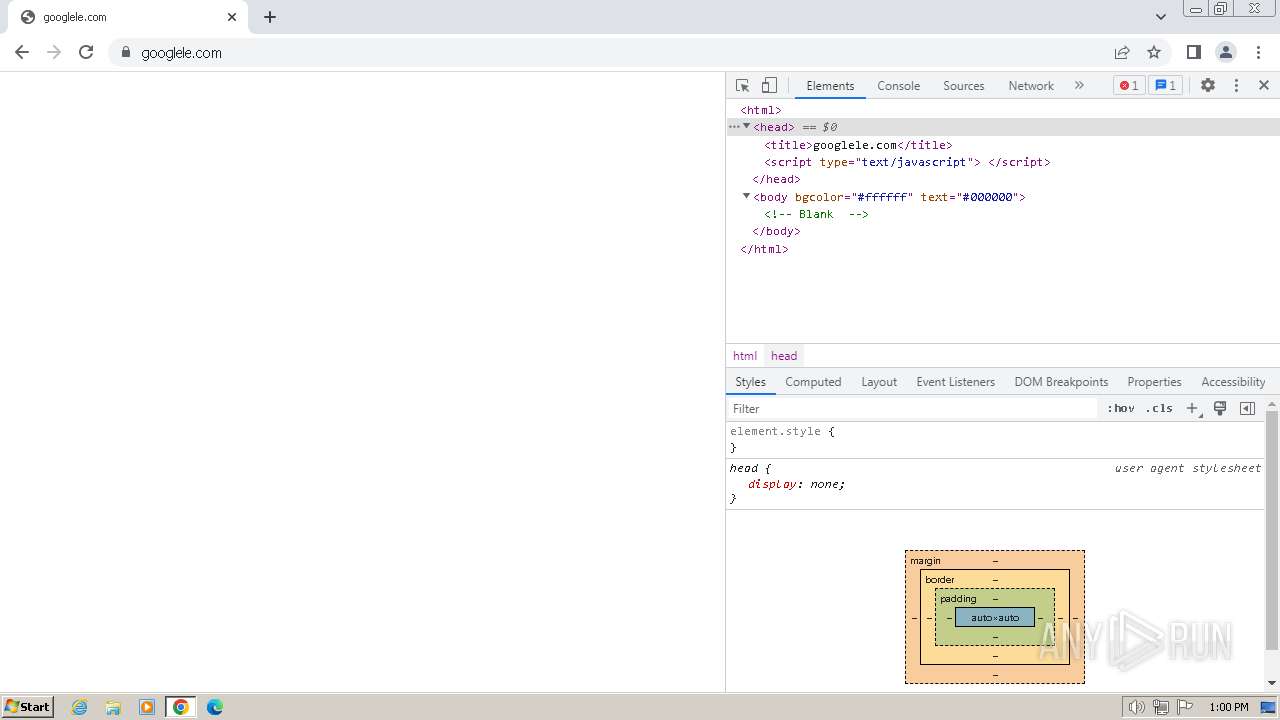Toggle the browser side panel icon

tap(1194, 52)
